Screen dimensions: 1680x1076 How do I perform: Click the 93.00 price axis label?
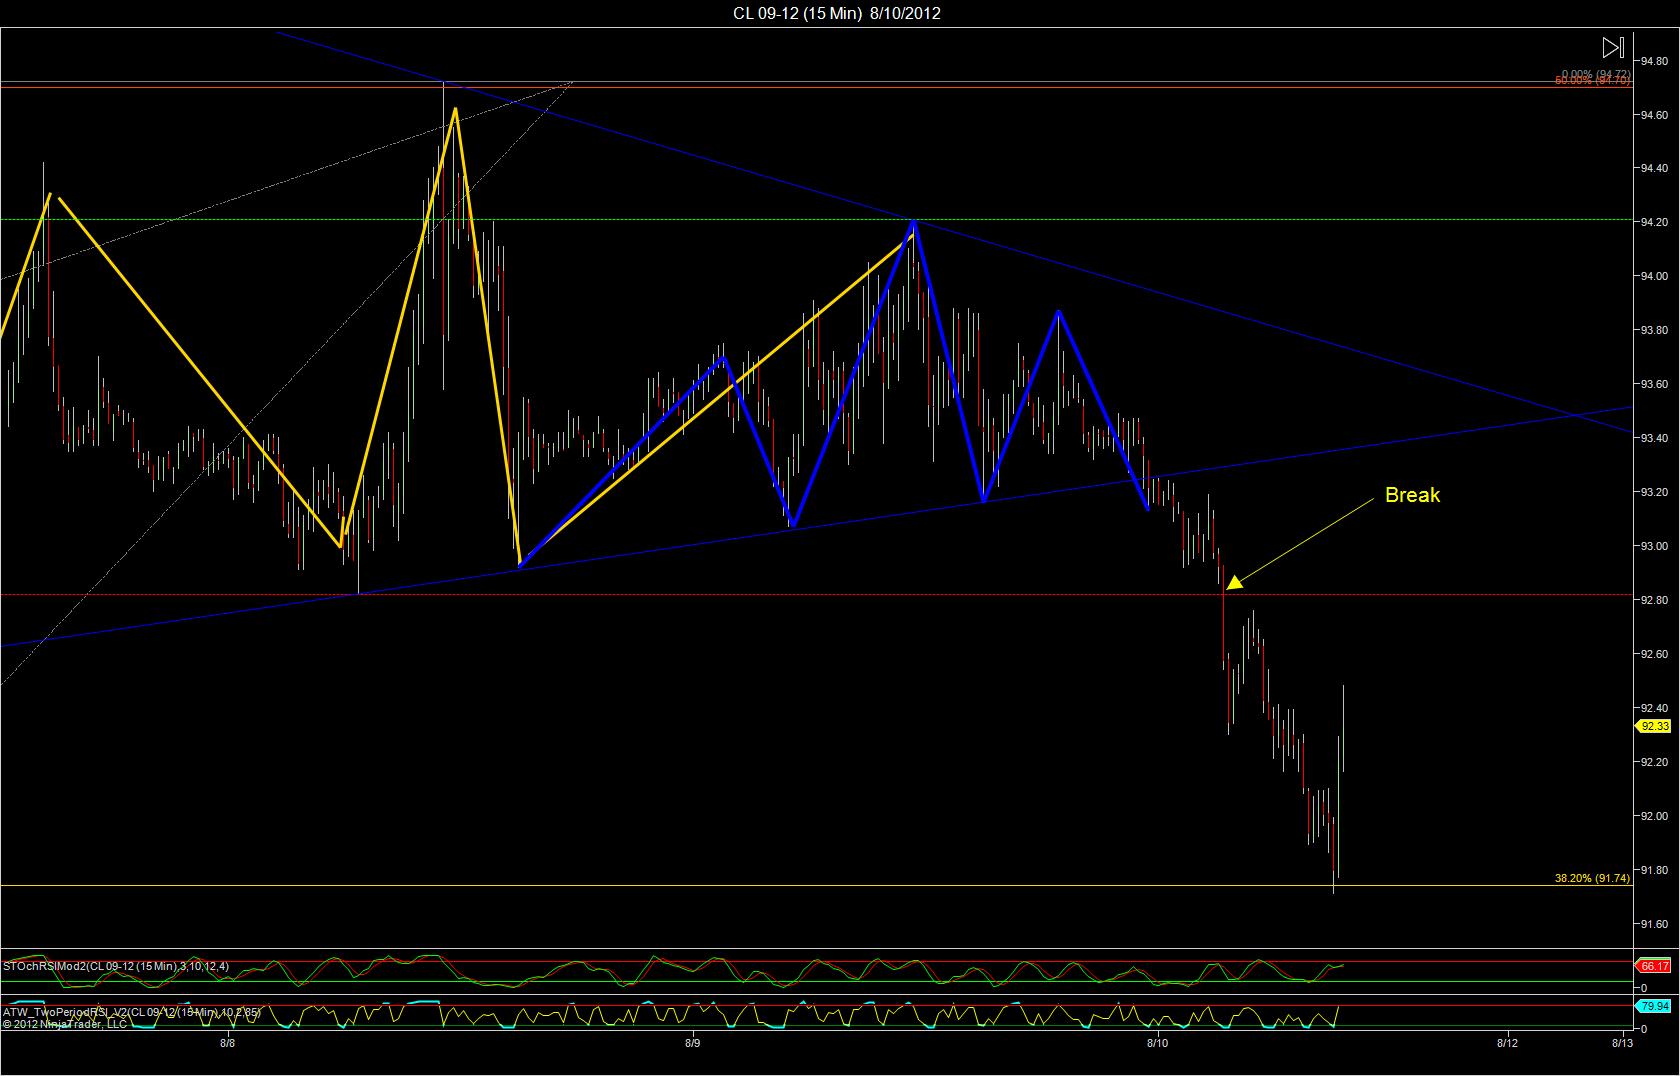[1655, 547]
